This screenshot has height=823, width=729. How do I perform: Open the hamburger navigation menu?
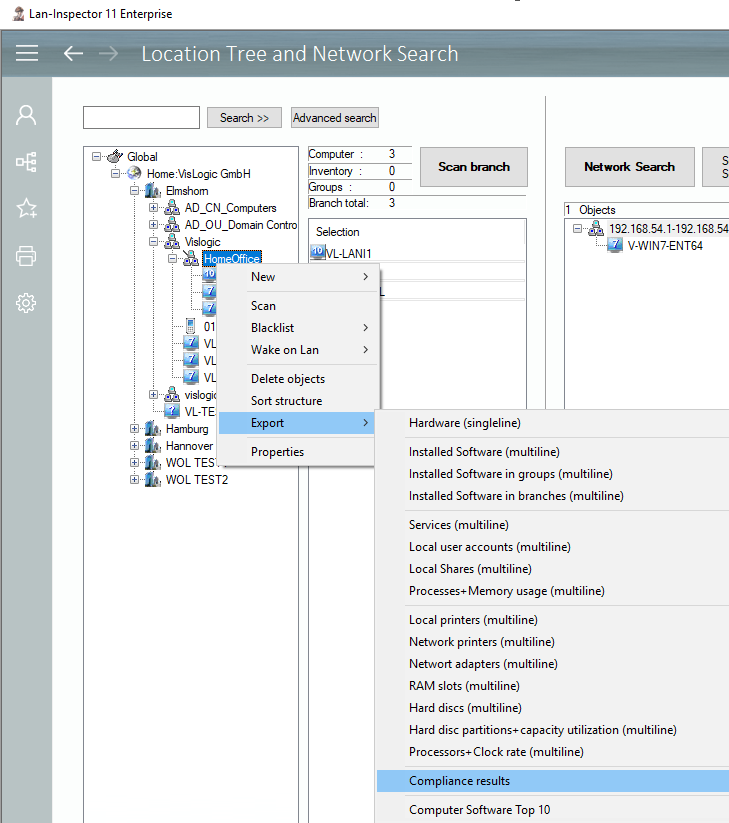click(x=27, y=53)
